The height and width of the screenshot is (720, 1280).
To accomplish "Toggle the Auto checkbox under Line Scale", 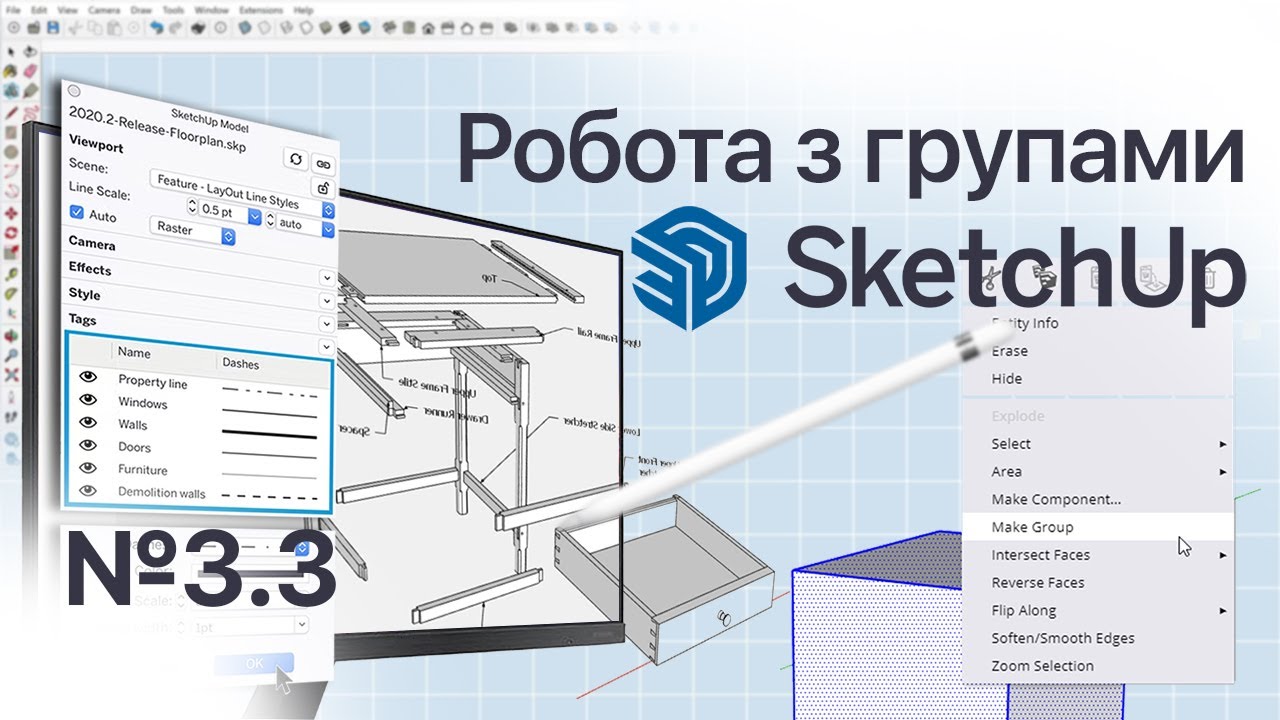I will coord(76,212).
